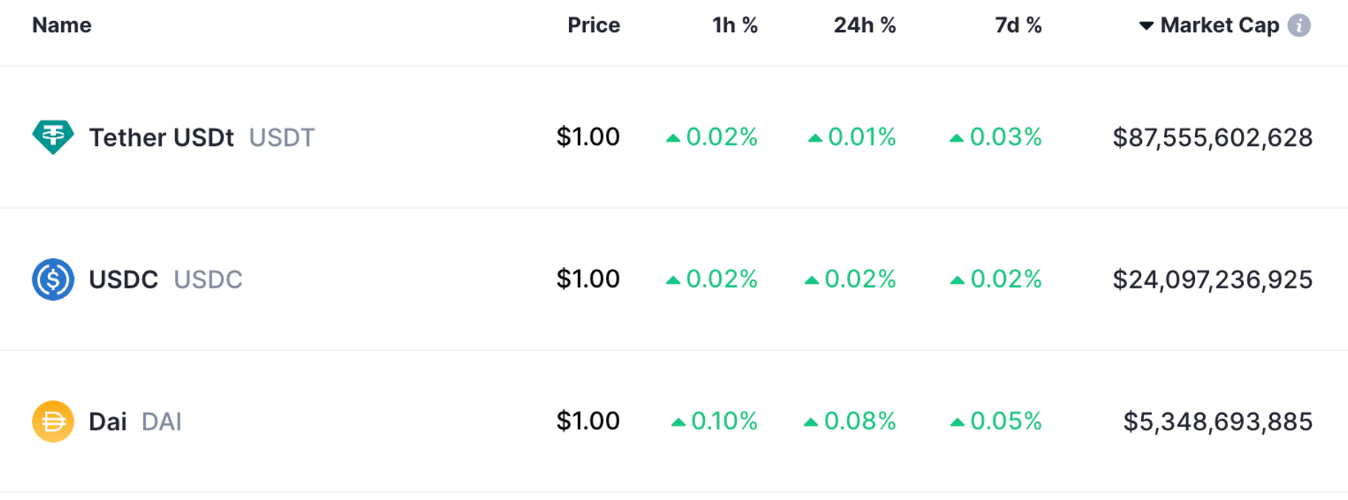
Task: Click the USDT ticker symbol text
Action: 282,138
